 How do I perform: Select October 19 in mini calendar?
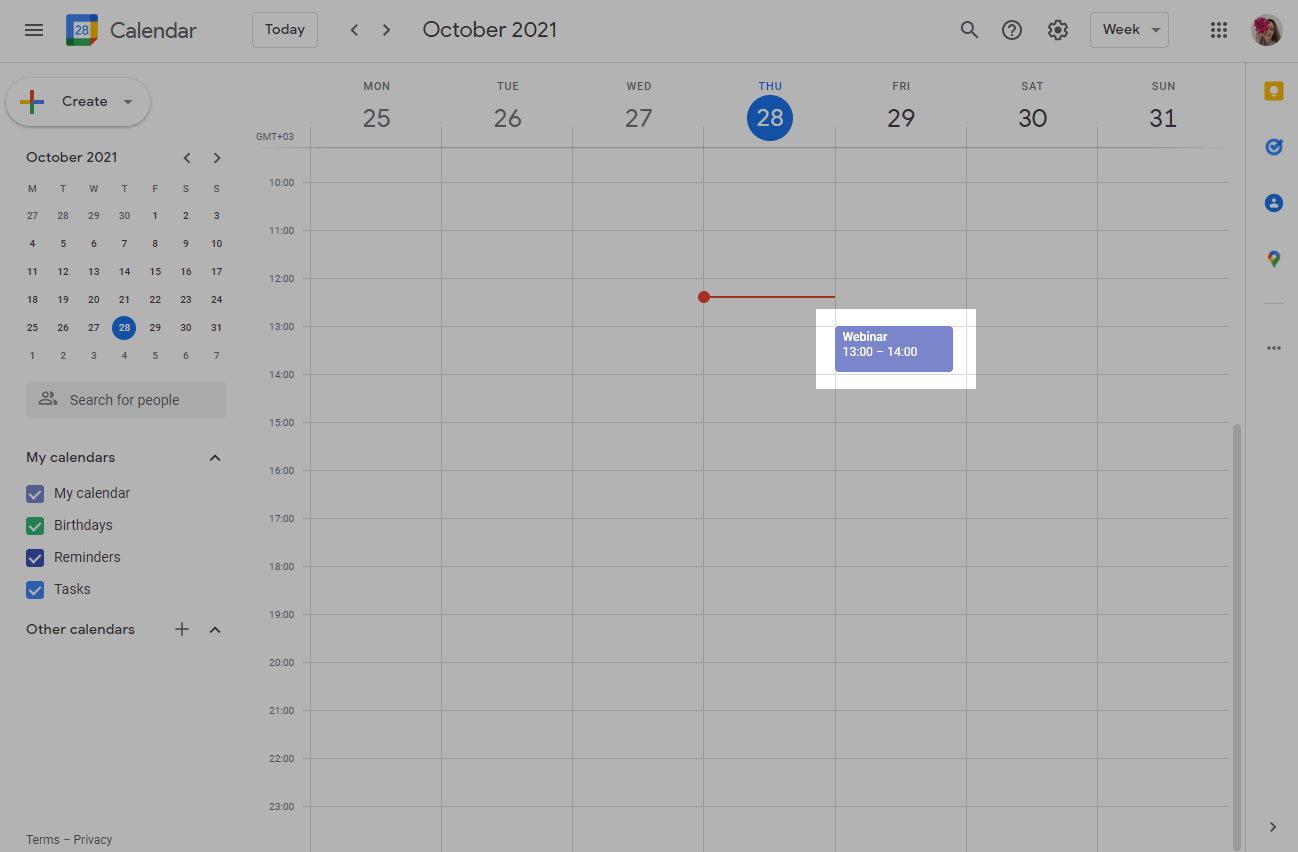click(63, 300)
